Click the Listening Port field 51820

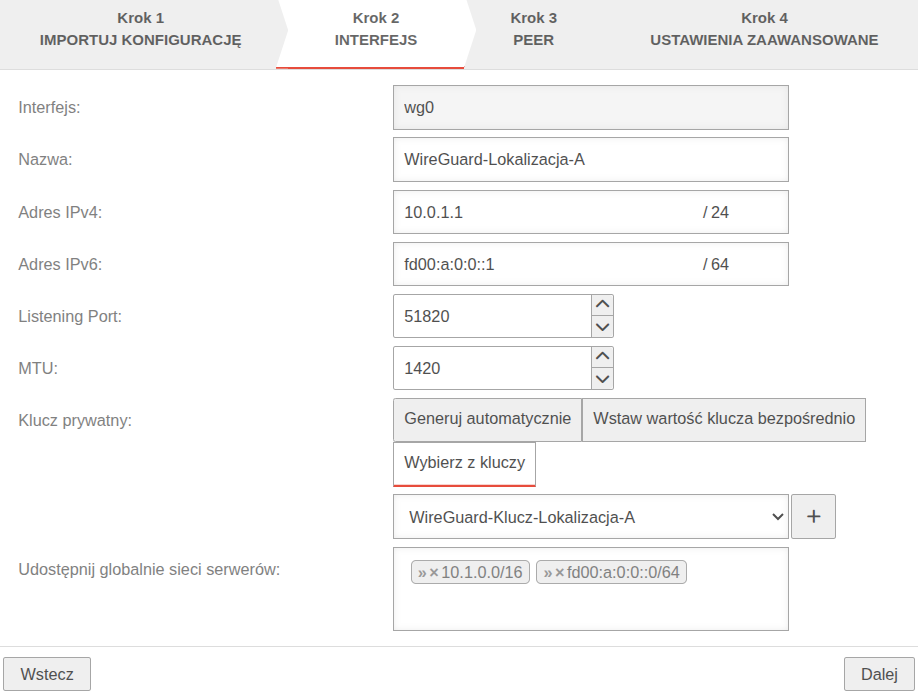[x=492, y=316]
